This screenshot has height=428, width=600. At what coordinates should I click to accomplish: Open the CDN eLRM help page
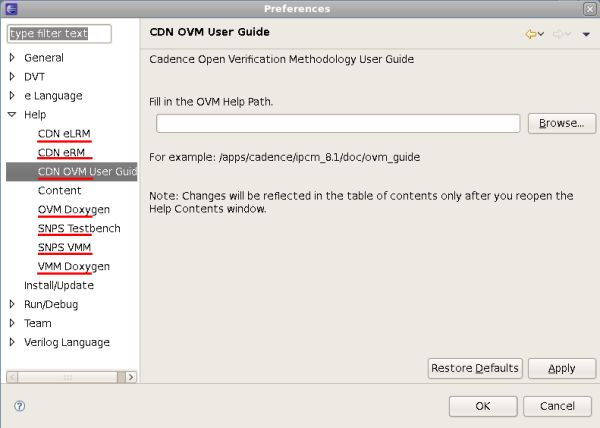pos(64,133)
